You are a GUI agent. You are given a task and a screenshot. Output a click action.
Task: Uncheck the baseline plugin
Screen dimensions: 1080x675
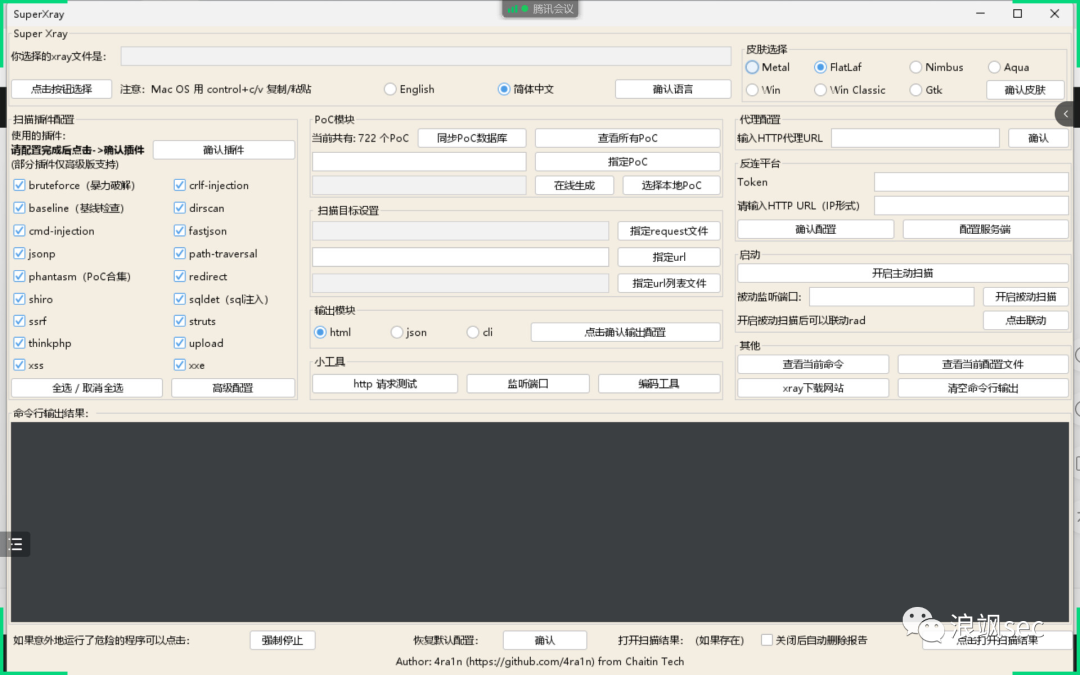[19, 208]
